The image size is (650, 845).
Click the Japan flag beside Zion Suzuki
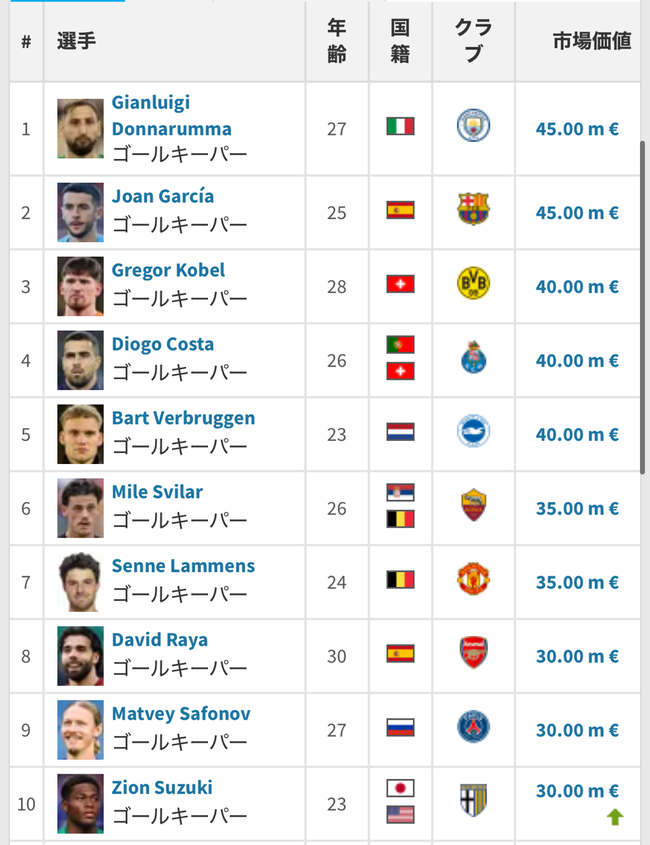tap(400, 788)
